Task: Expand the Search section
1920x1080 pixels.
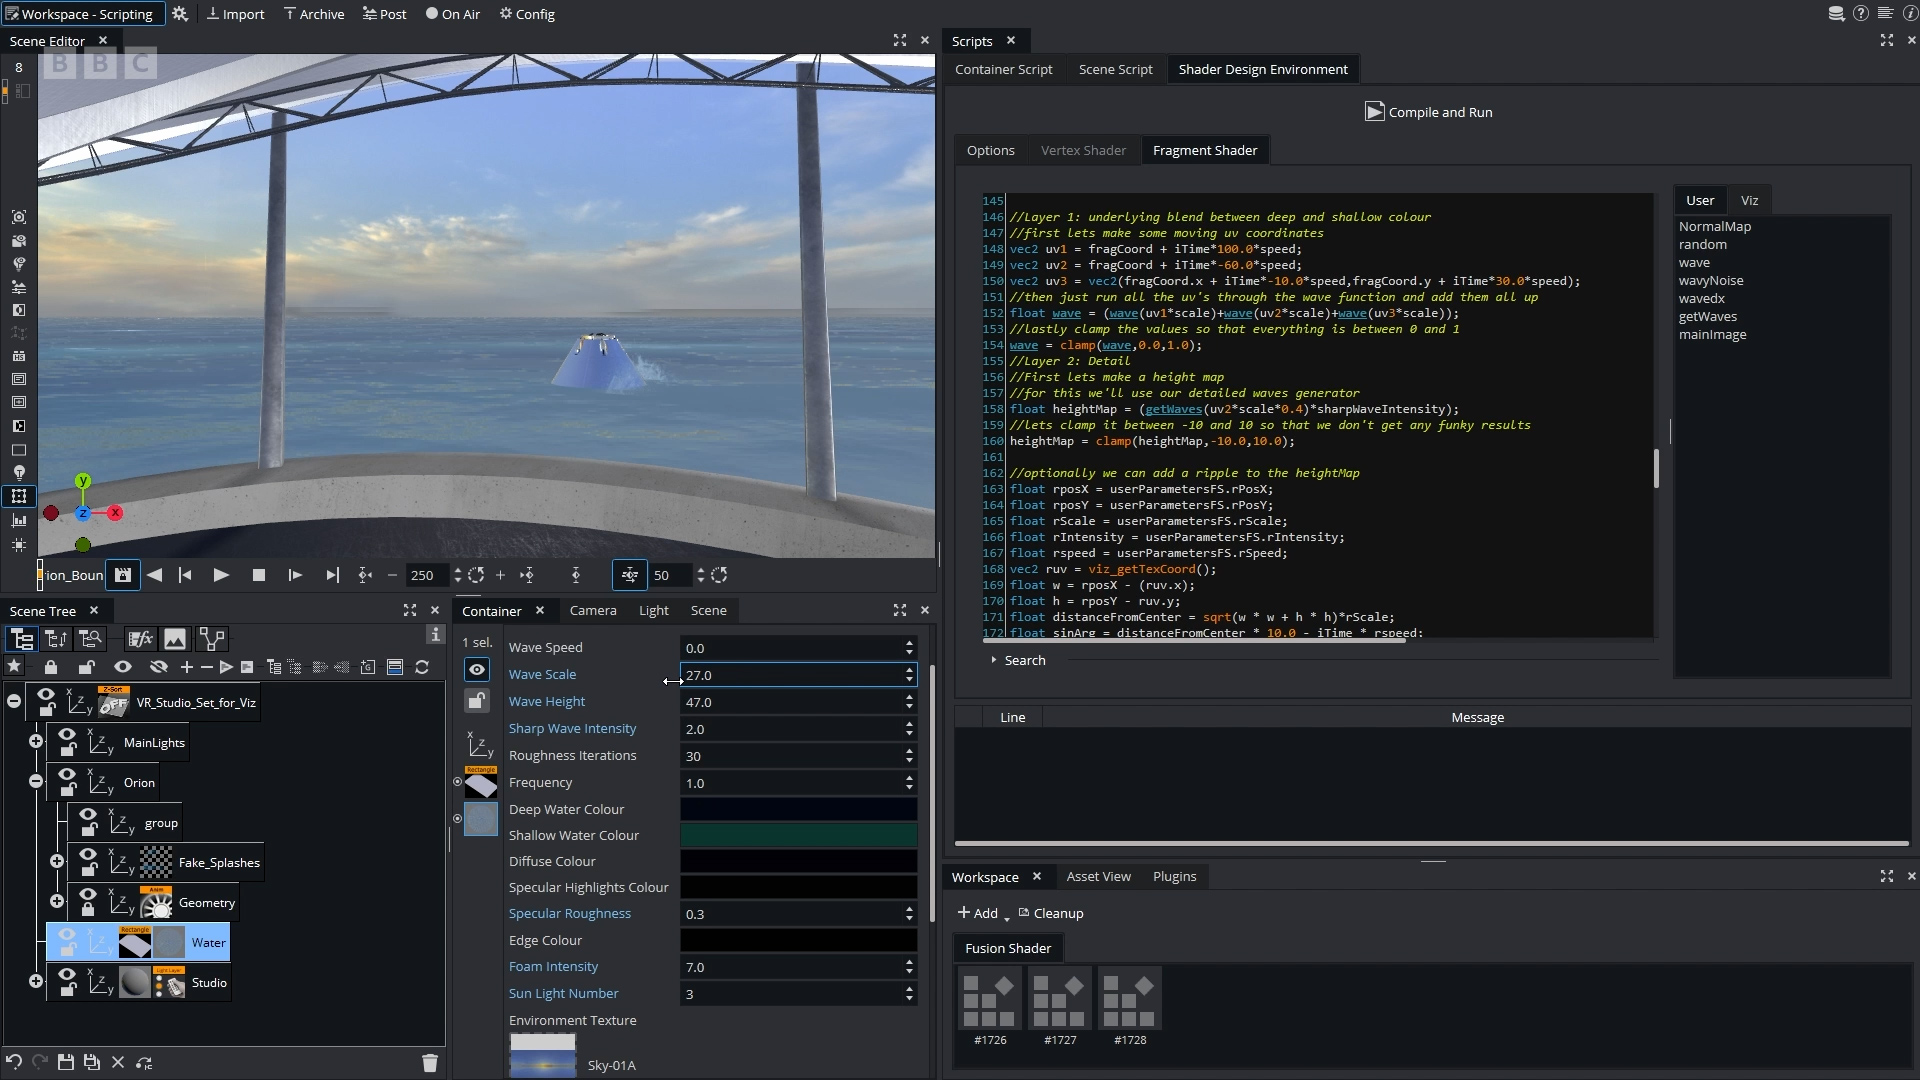Action: (x=1018, y=660)
